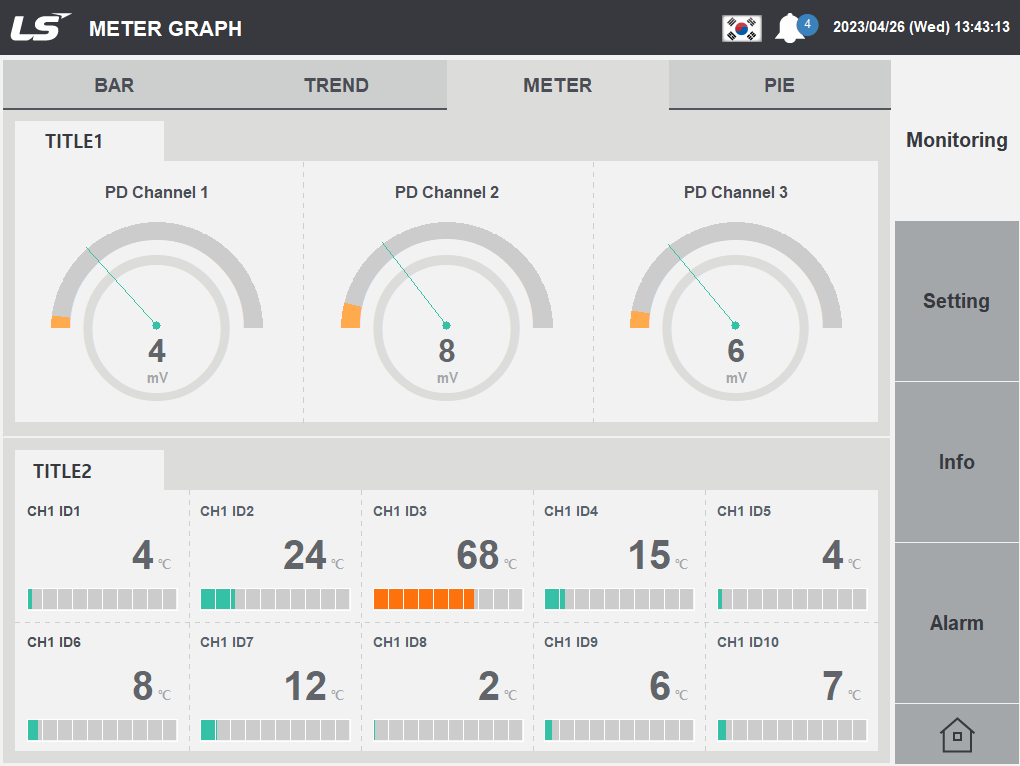Switch to the BAR graph view
Screen dimensions: 1020x766
[x=114, y=85]
